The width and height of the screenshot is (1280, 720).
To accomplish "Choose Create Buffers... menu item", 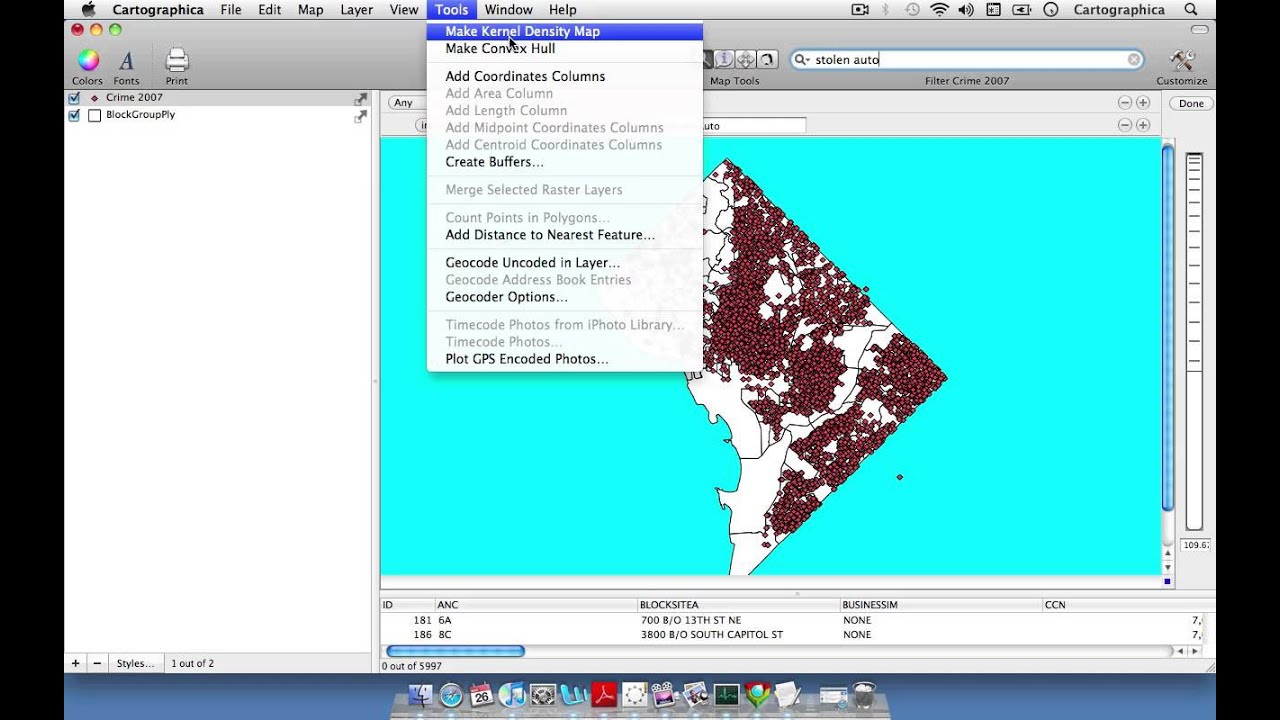I will pos(565,162).
